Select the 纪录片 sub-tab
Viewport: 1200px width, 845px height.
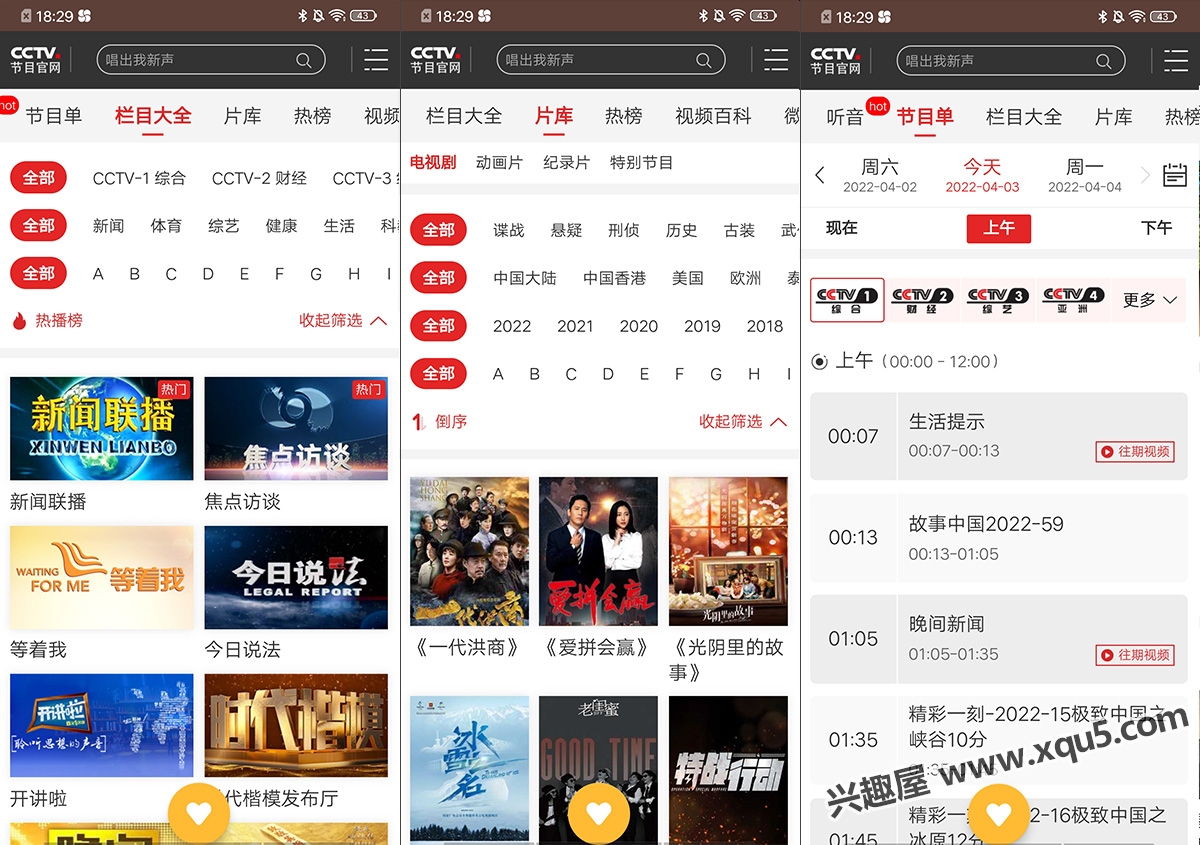click(x=566, y=162)
